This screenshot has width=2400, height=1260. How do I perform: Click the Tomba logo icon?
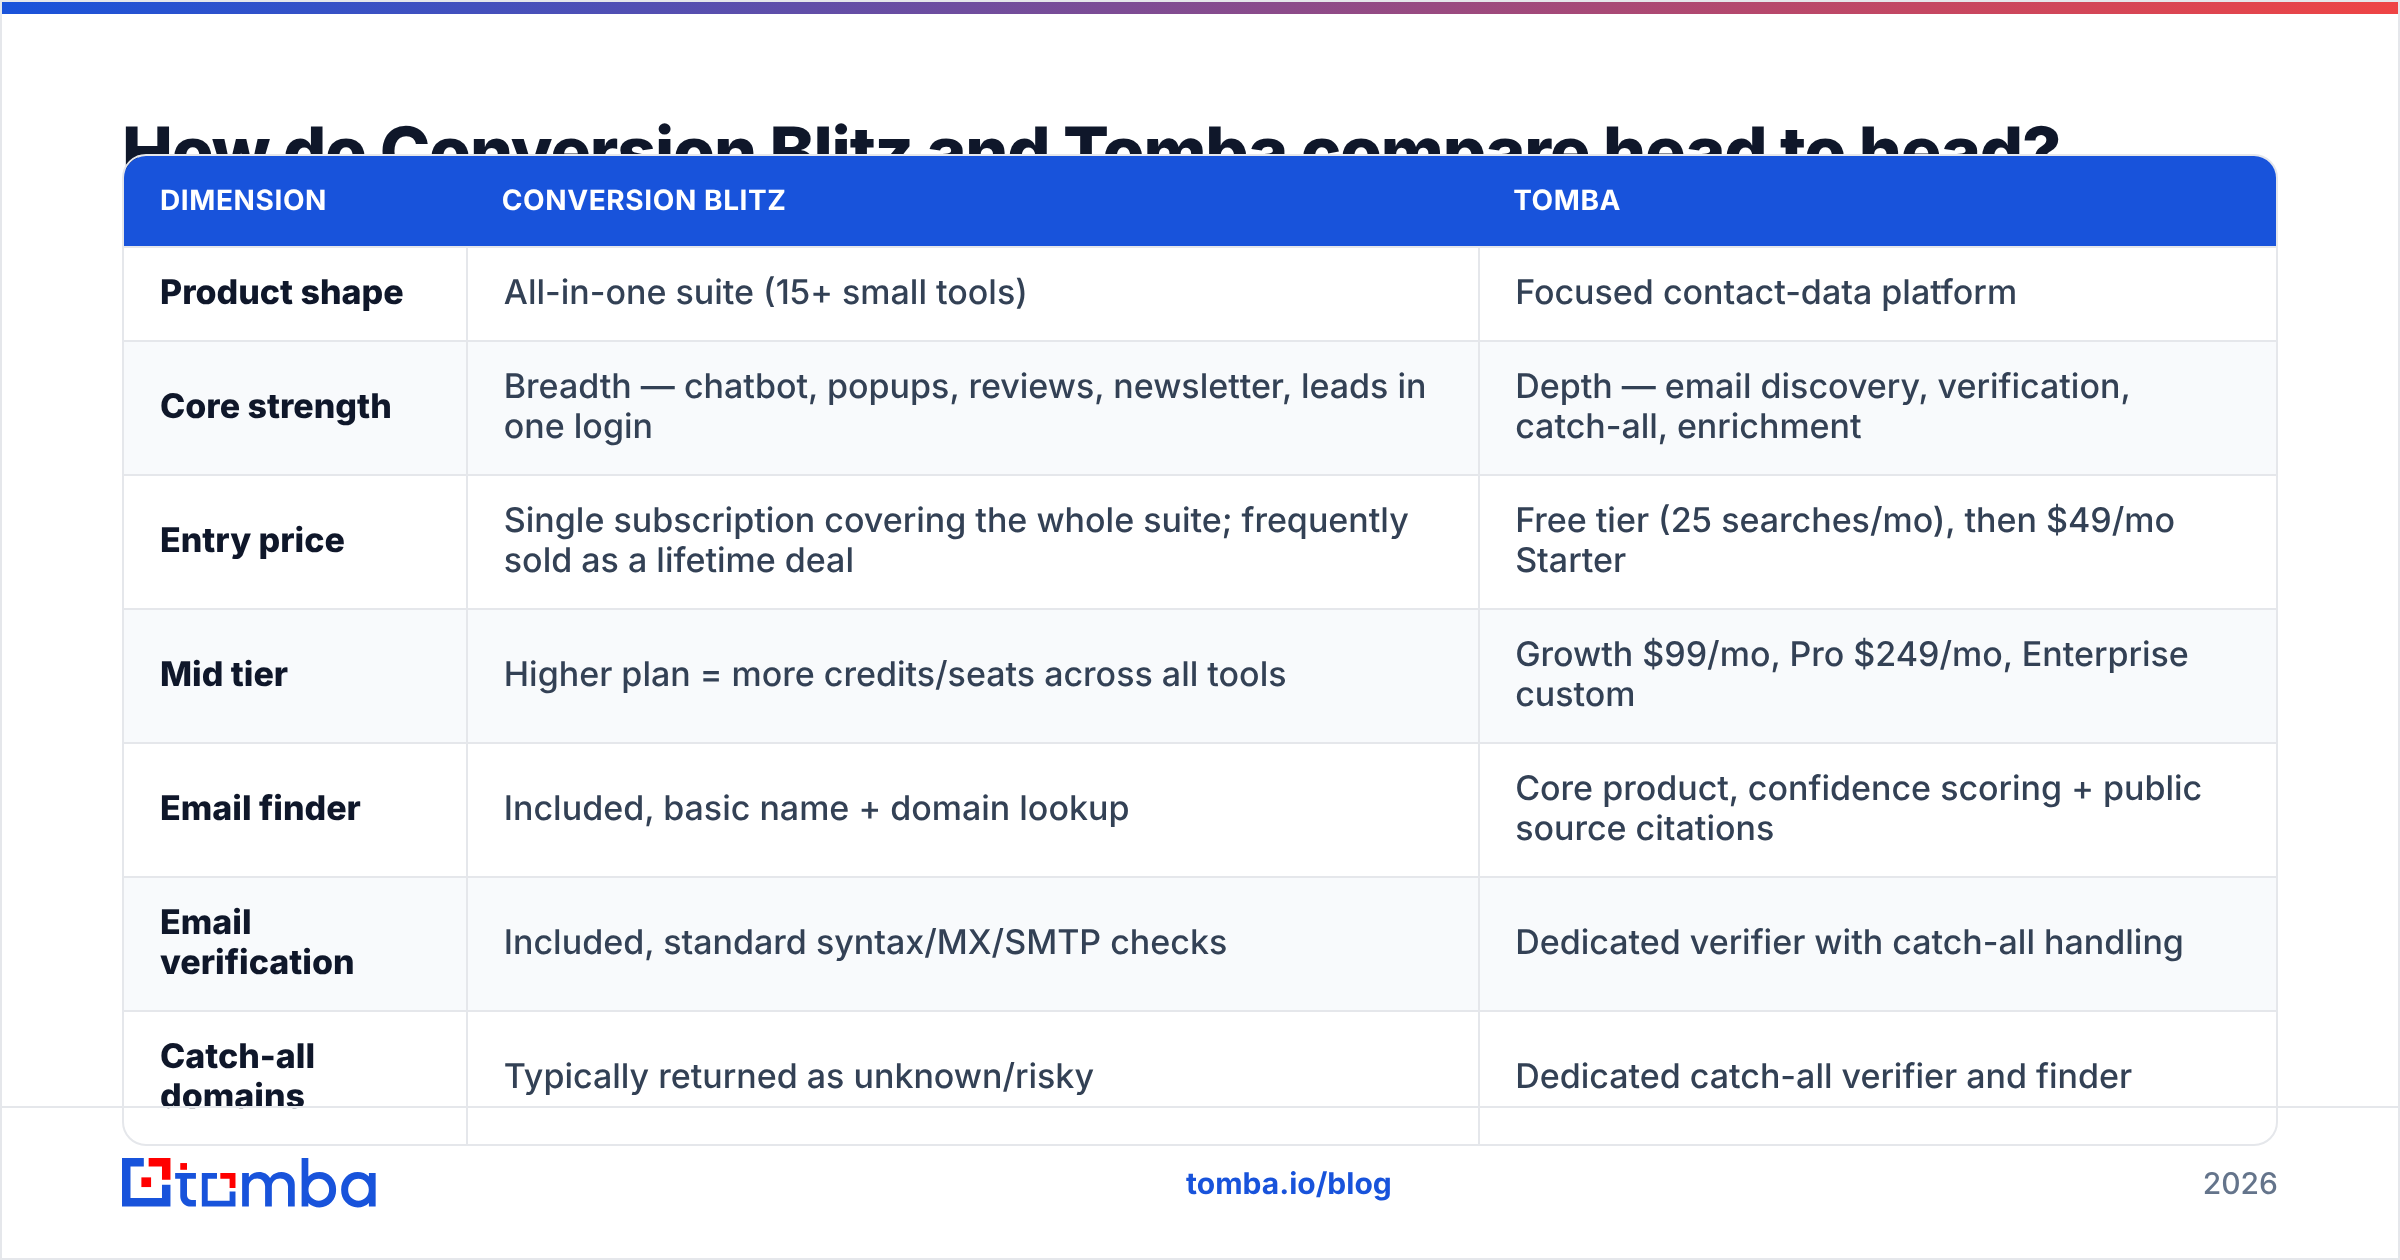[249, 1183]
